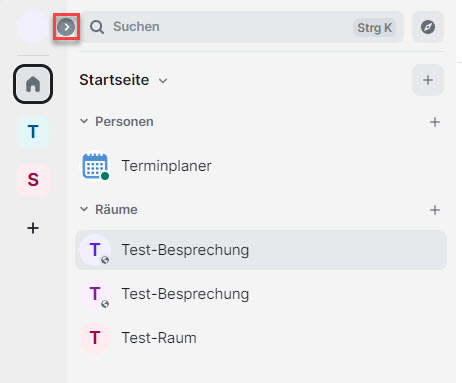Open the Terminplaner chat

(x=261, y=166)
